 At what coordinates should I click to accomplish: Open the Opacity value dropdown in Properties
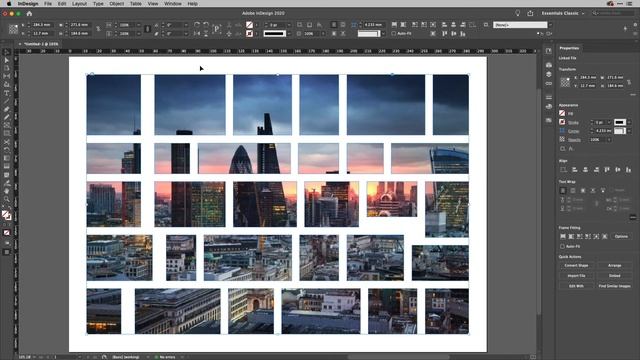pyautogui.click(x=609, y=140)
